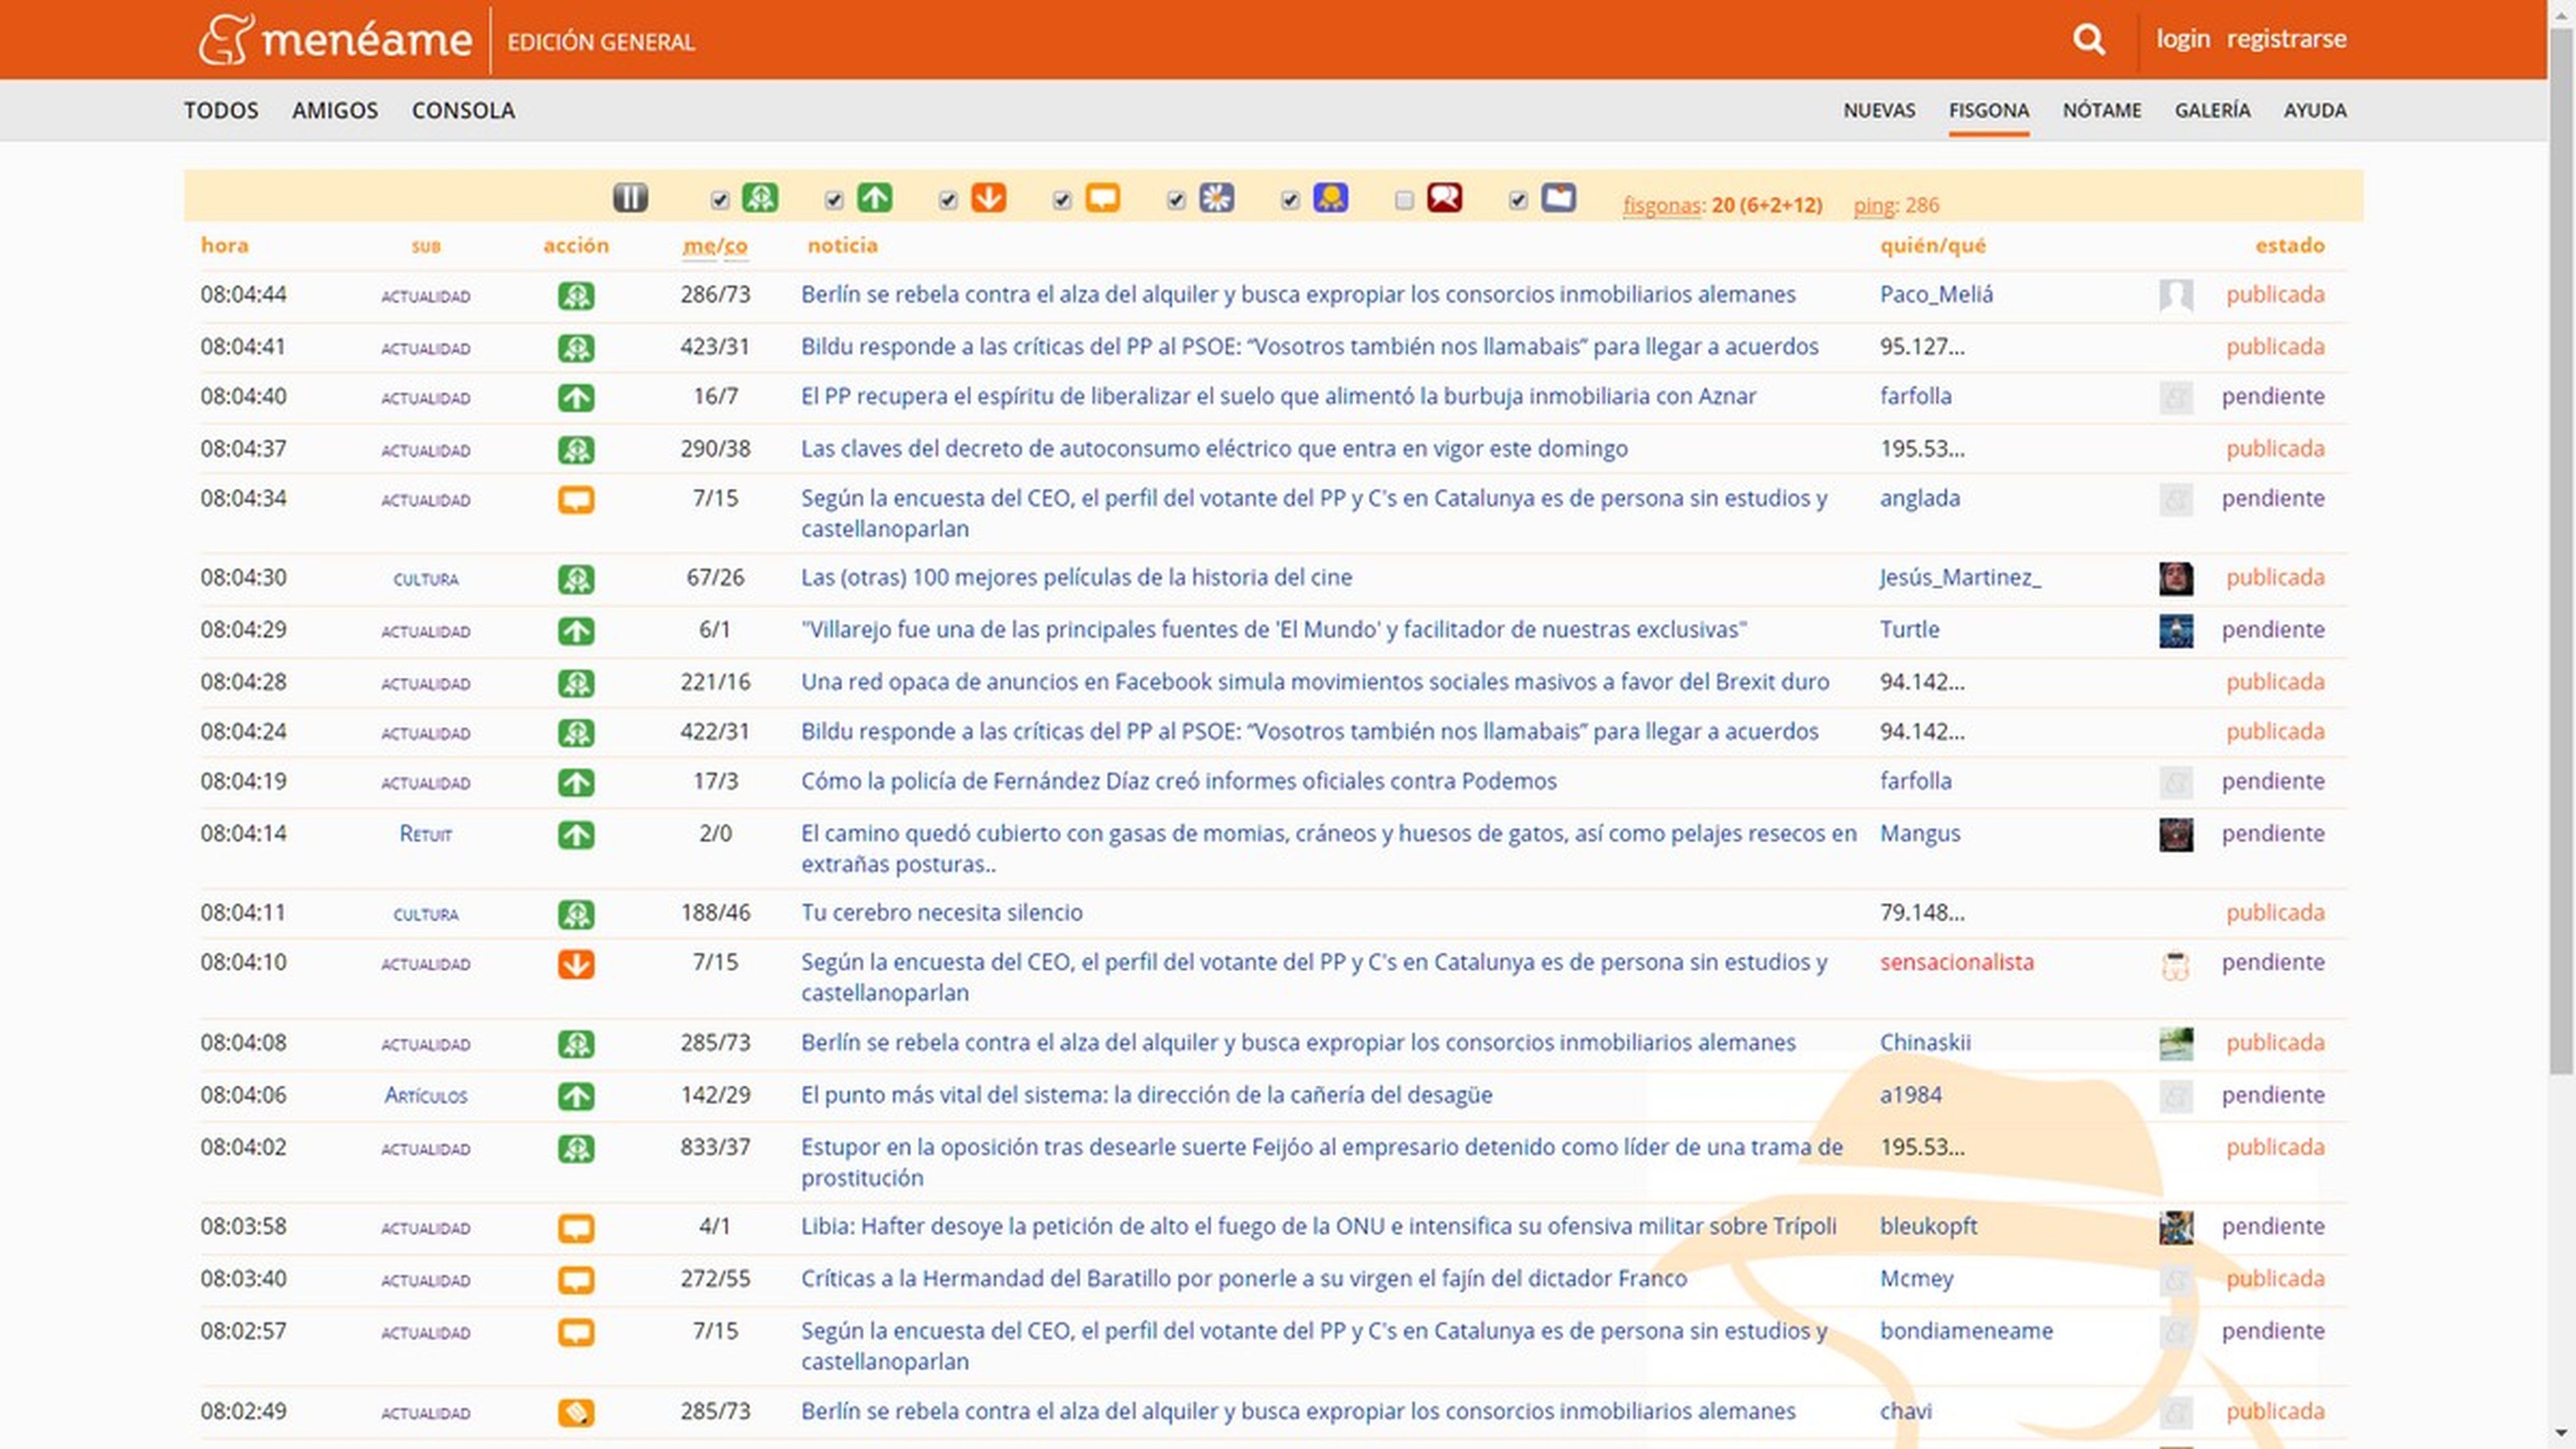Toggle the checkbox beside the daisy icon

coord(1176,201)
